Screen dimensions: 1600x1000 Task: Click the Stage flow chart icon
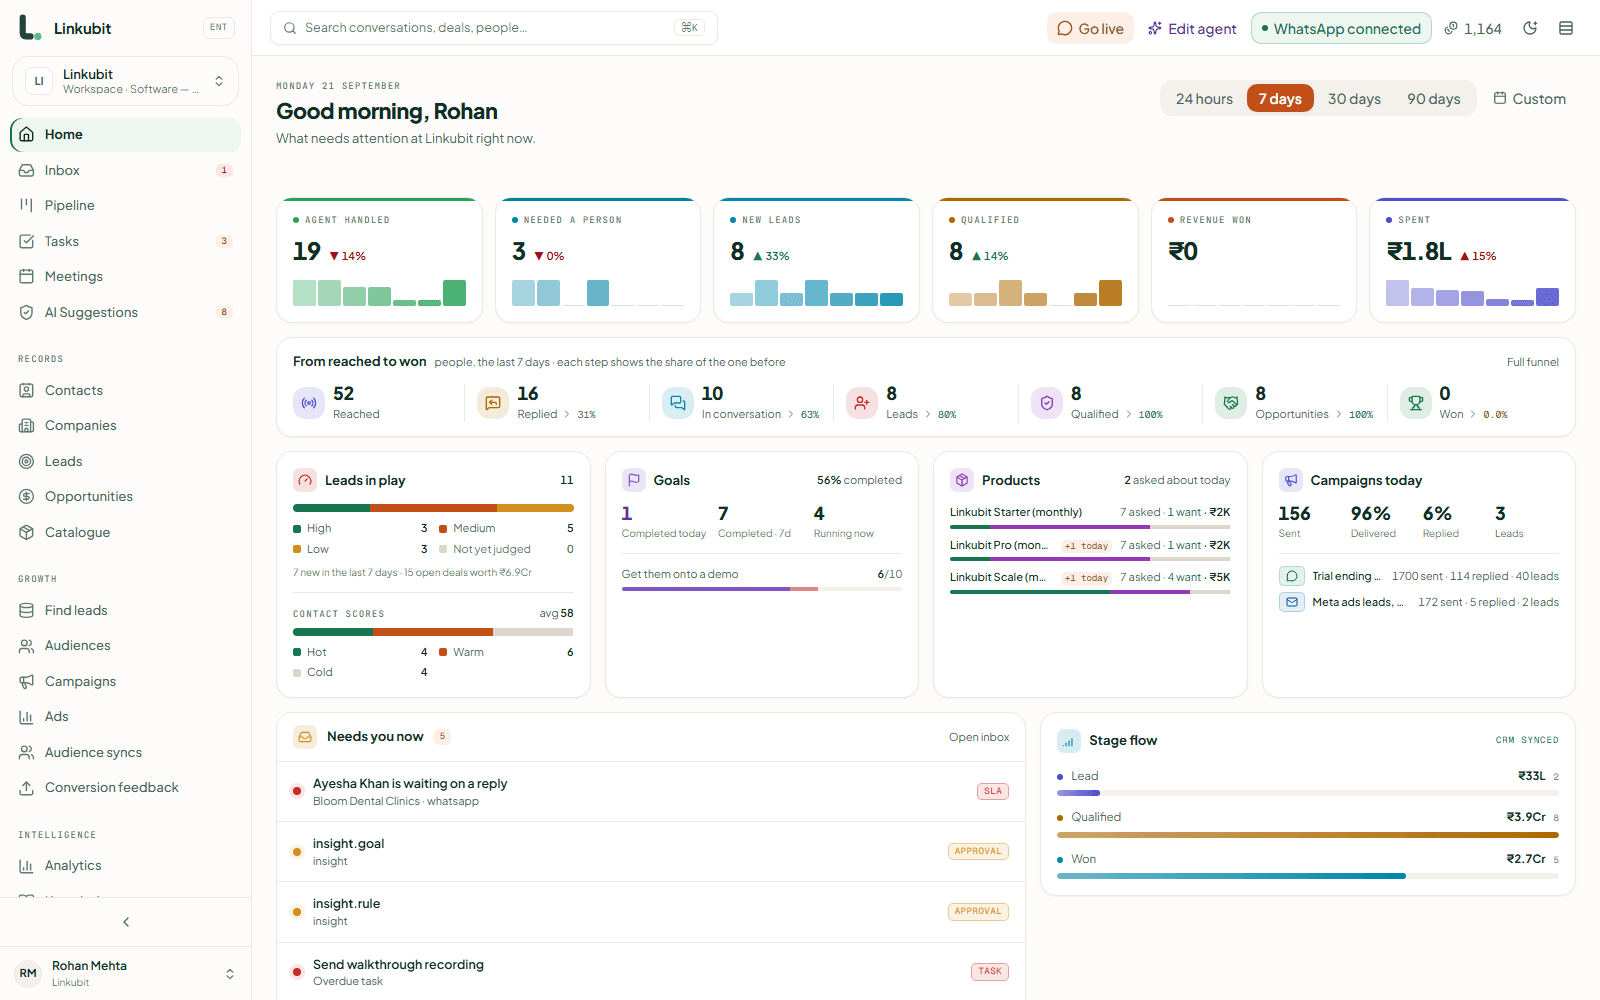click(1069, 741)
